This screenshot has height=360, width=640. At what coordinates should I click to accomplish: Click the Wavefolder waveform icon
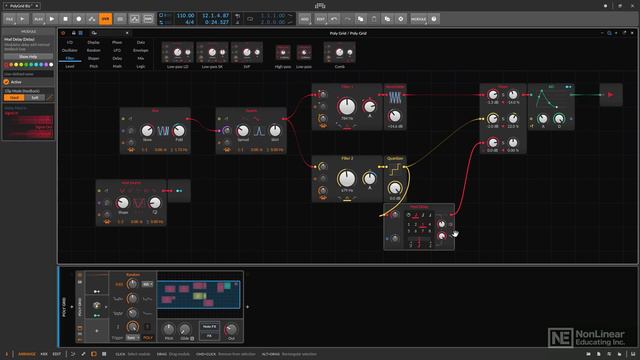pyautogui.click(x=395, y=98)
